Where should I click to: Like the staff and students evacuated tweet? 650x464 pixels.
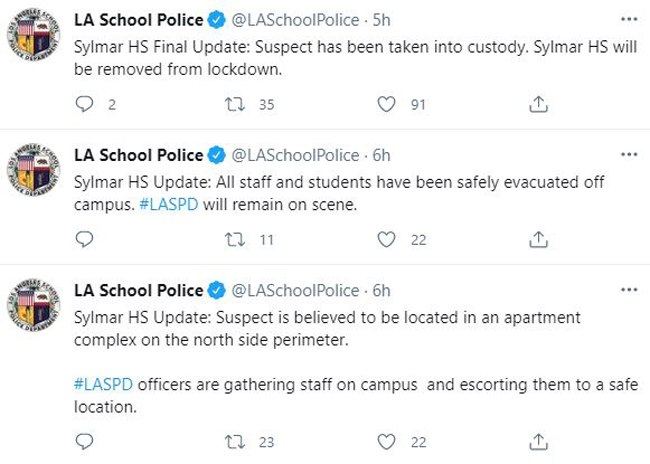386,239
